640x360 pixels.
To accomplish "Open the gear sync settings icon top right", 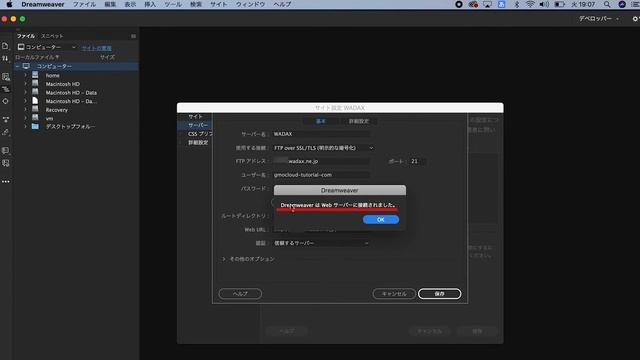I will (x=636, y=19).
